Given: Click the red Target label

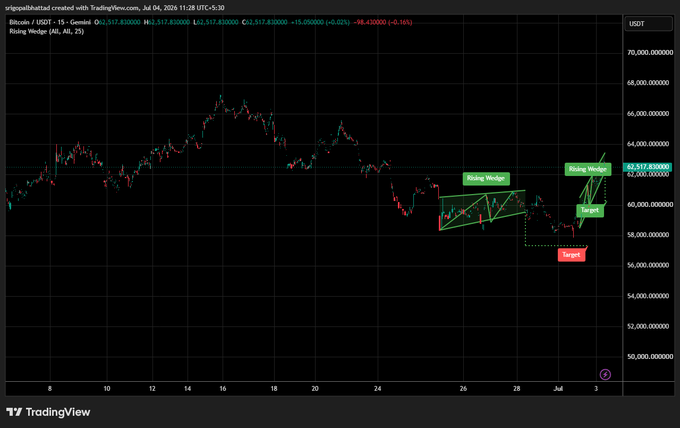Looking at the screenshot, I should coord(571,255).
